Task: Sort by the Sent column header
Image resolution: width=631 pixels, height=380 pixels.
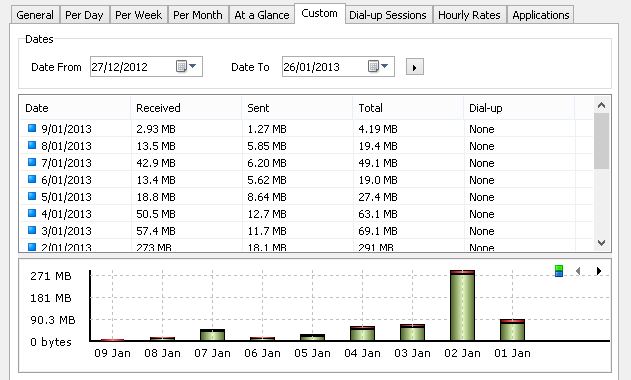Action: coord(297,108)
